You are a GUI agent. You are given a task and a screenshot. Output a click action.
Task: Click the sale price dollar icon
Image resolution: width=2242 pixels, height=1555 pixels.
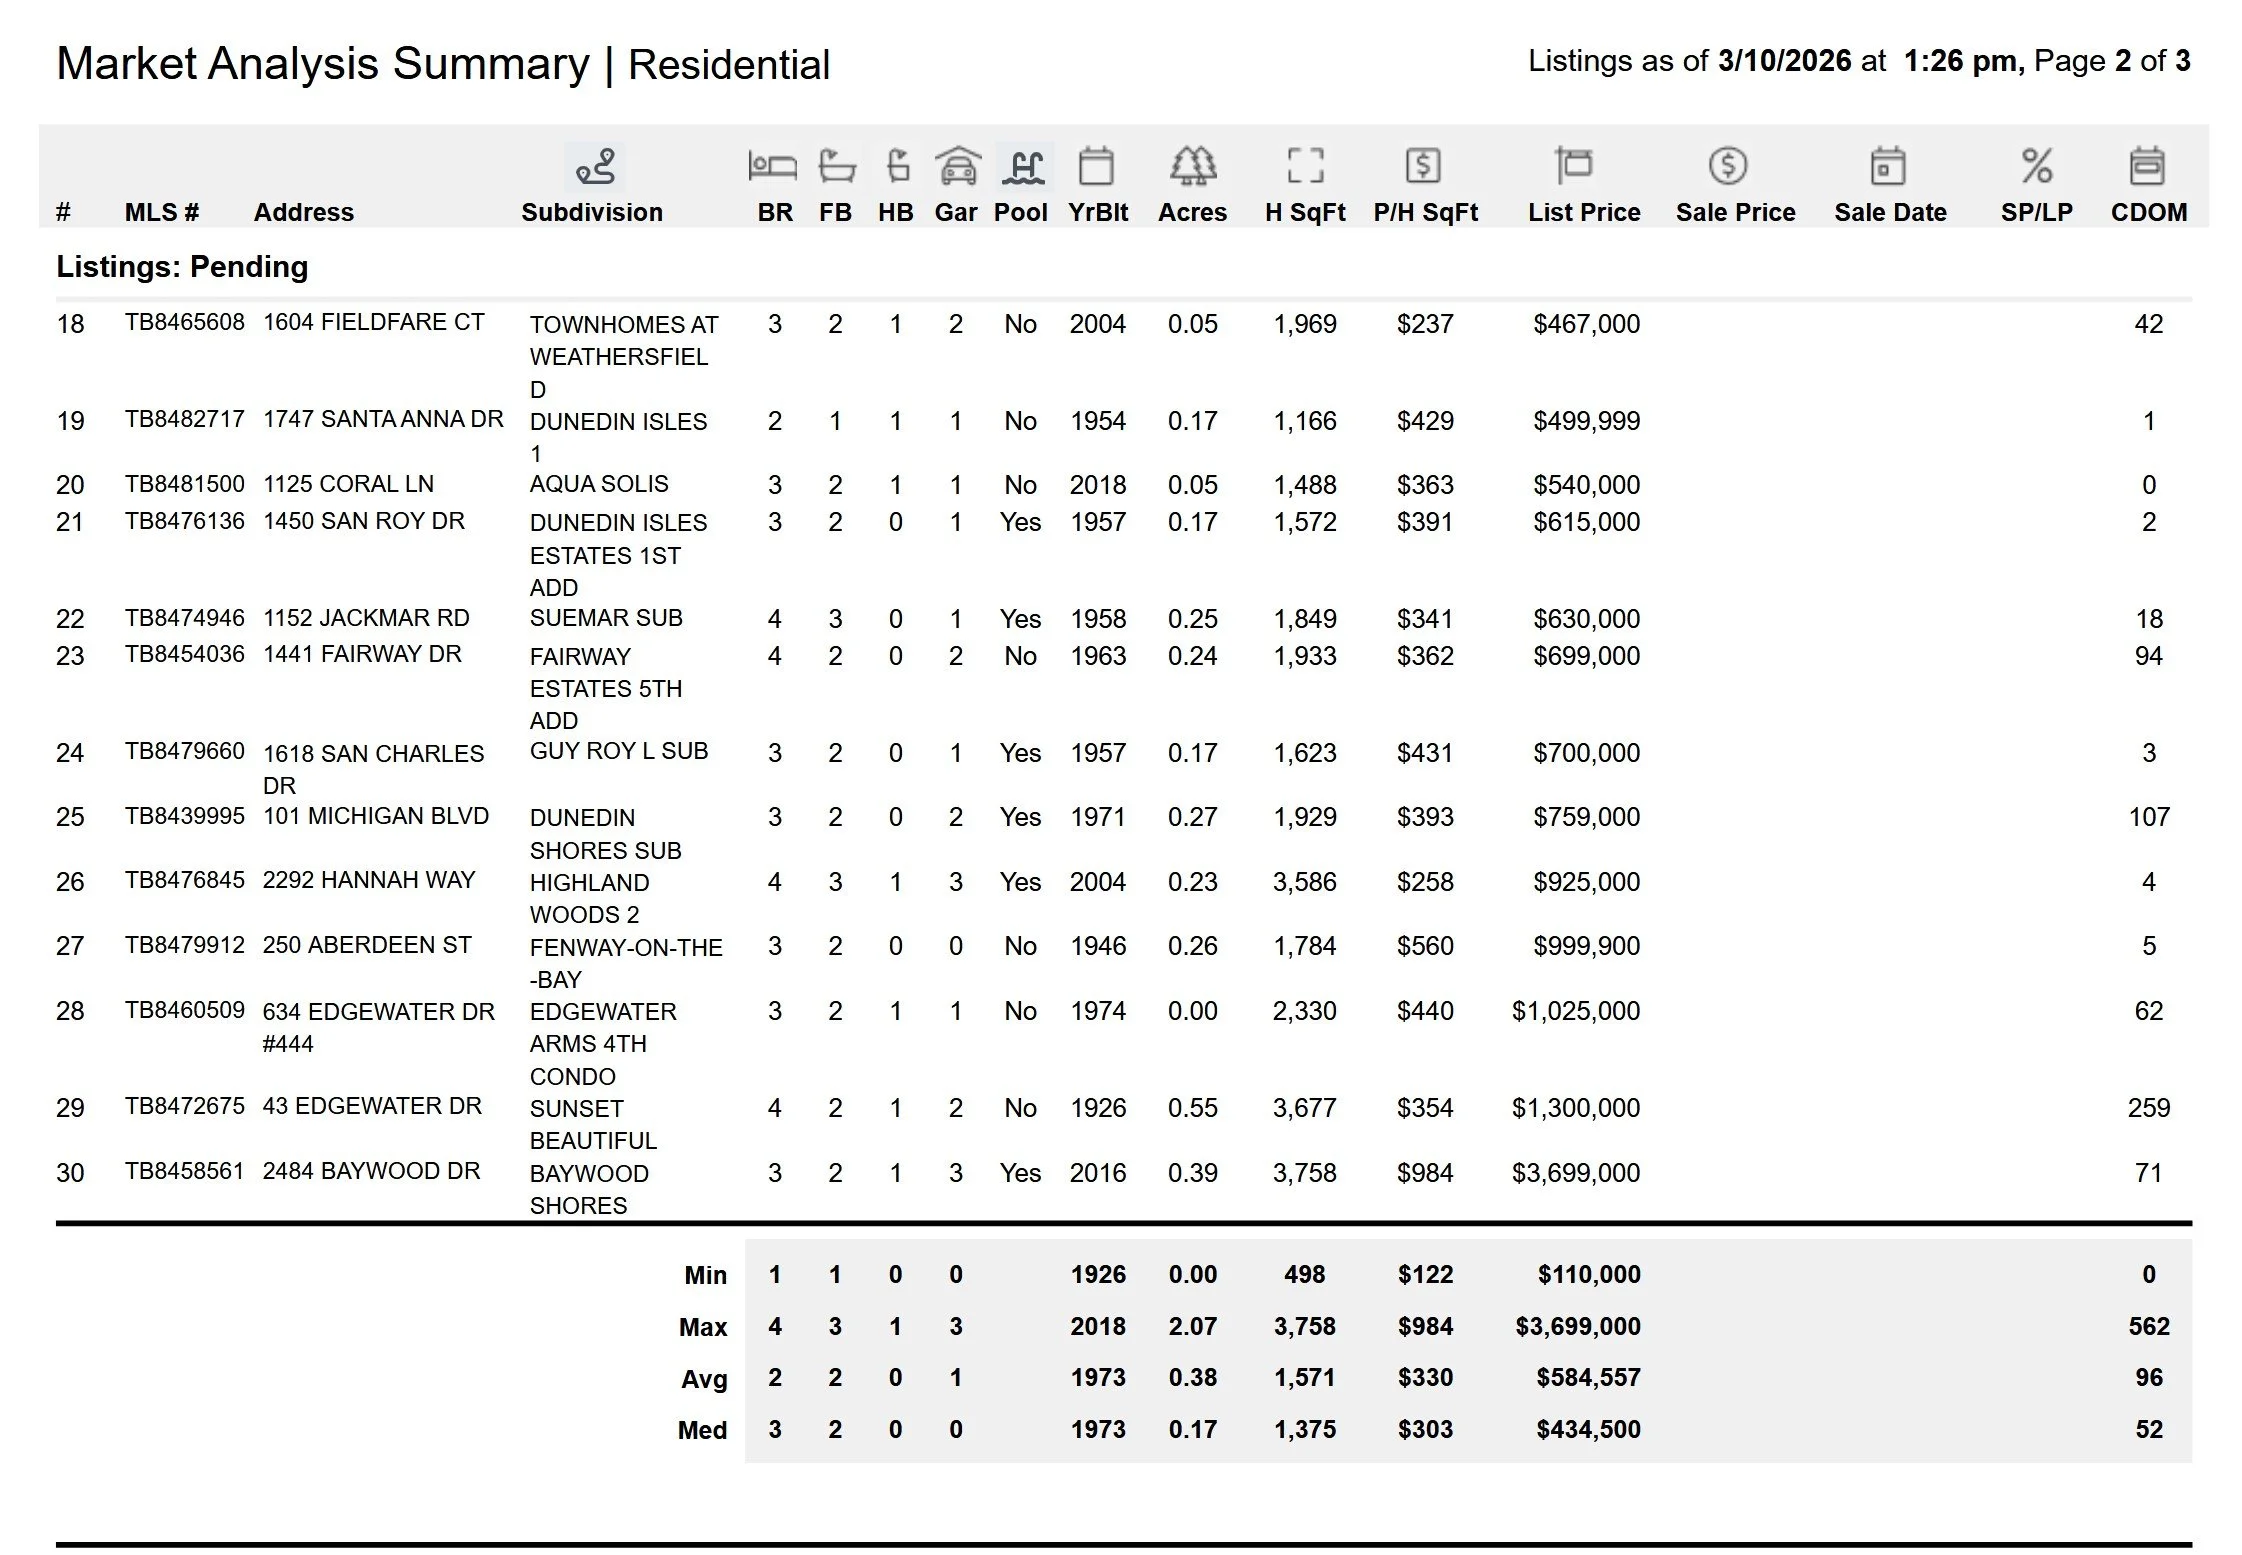pyautogui.click(x=1728, y=166)
